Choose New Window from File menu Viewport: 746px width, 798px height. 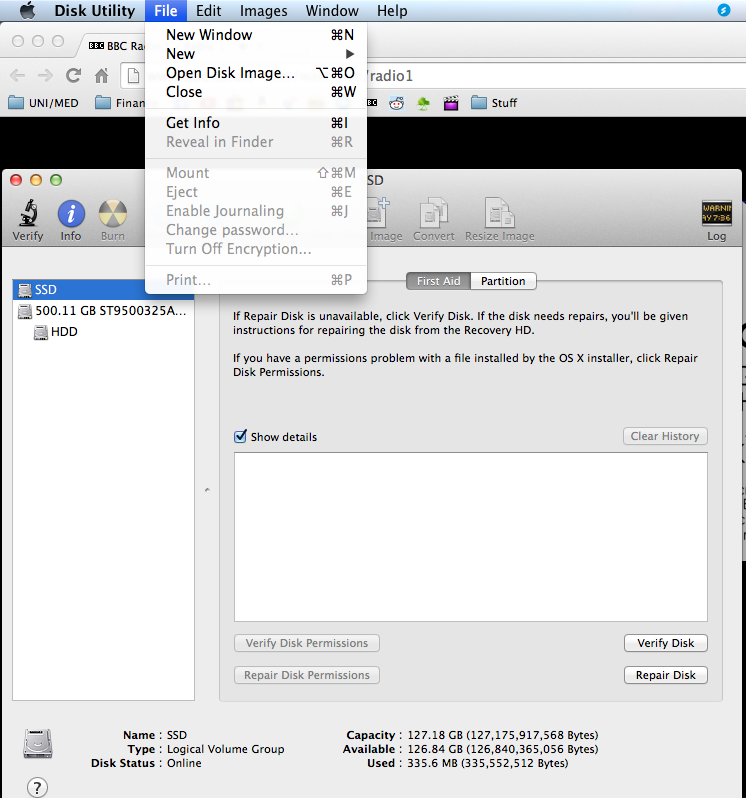pyautogui.click(x=256, y=35)
